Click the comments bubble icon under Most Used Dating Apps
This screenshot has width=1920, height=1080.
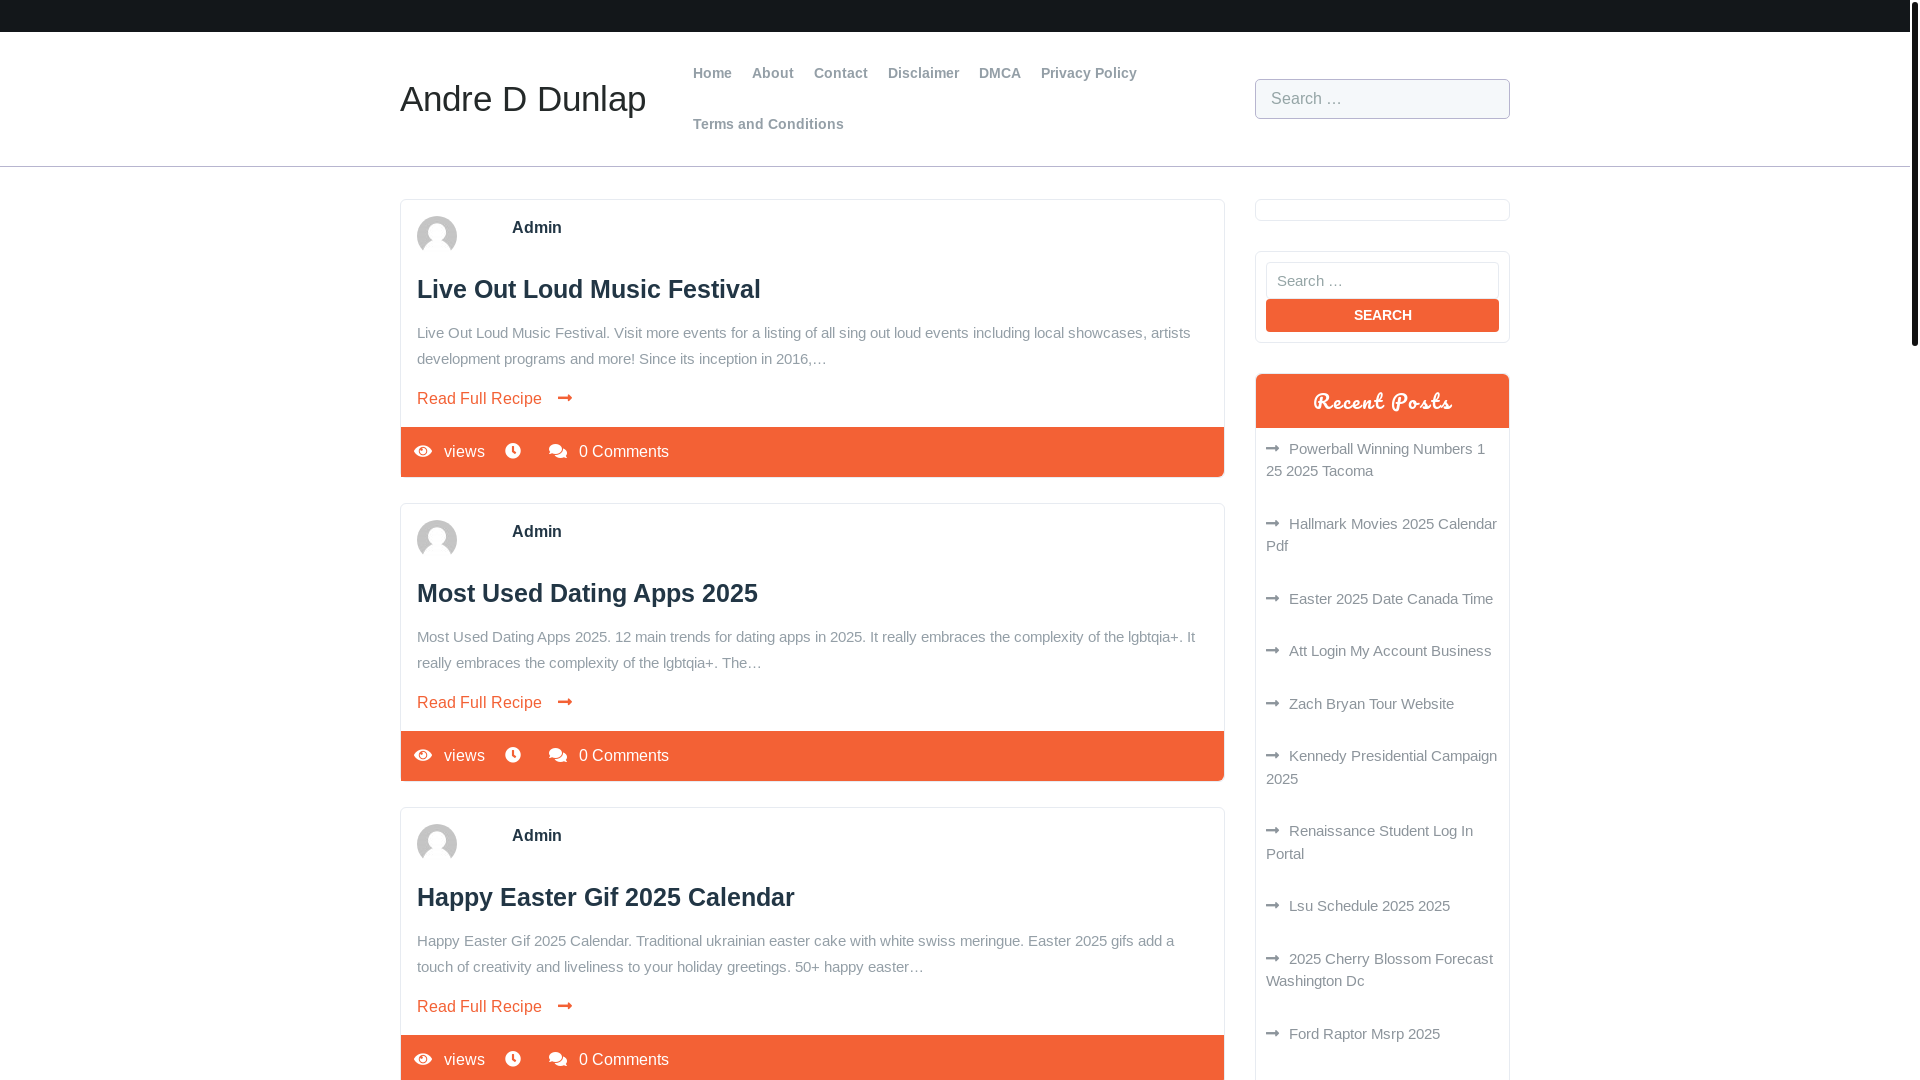558,756
